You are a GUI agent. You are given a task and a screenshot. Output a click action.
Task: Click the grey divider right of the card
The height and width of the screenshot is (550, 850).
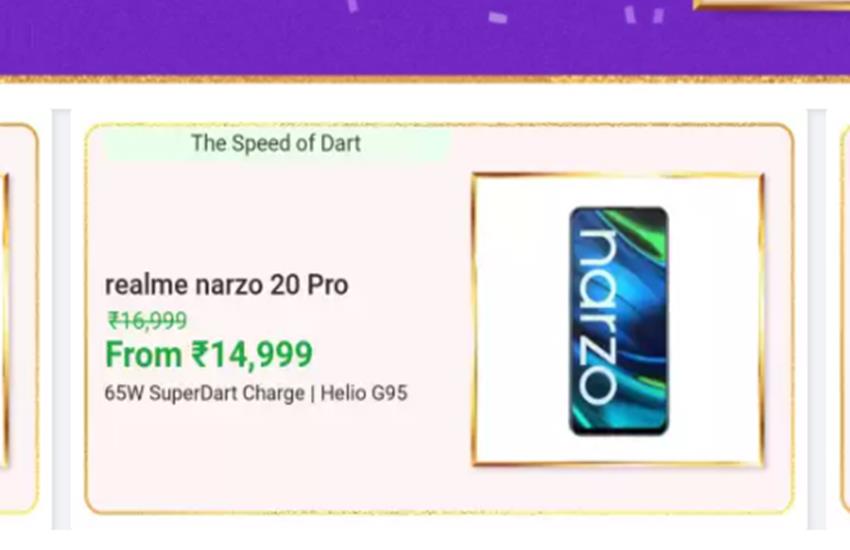tap(816, 319)
